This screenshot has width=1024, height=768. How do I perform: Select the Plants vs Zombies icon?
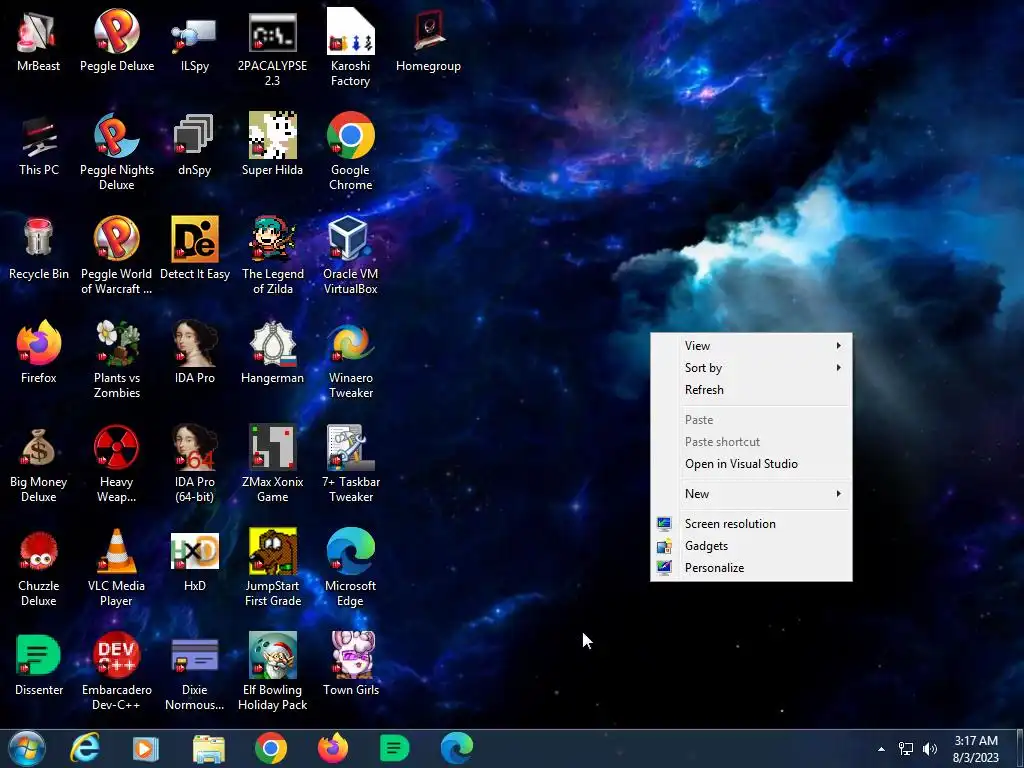point(117,359)
